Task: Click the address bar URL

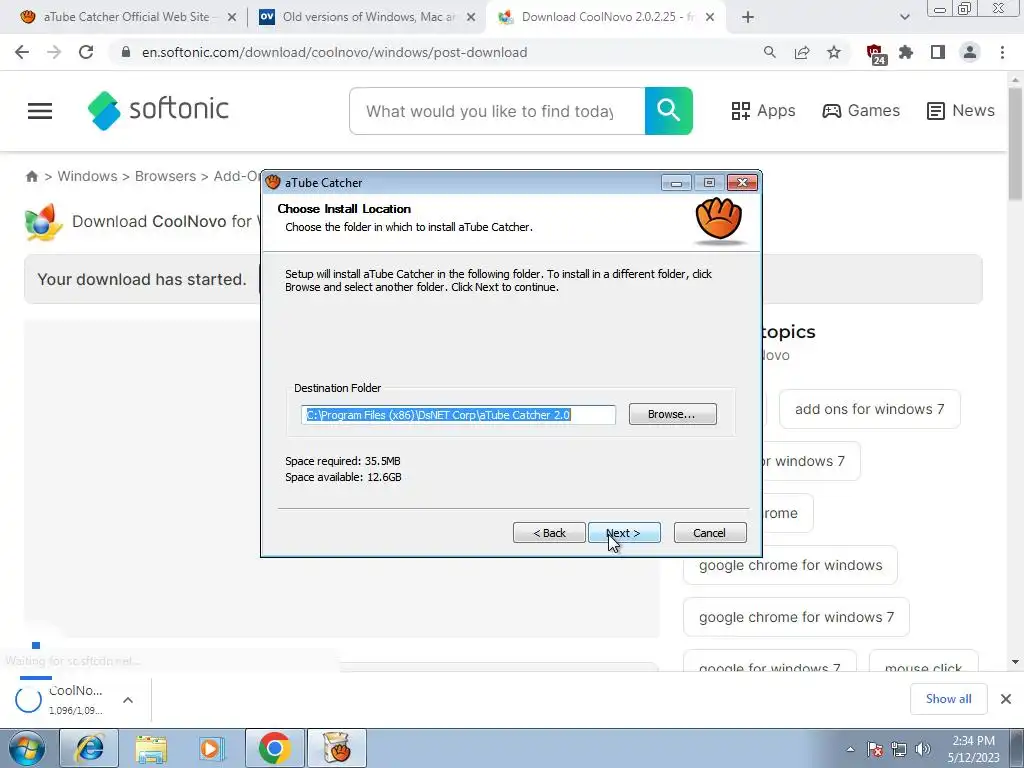Action: point(334,52)
